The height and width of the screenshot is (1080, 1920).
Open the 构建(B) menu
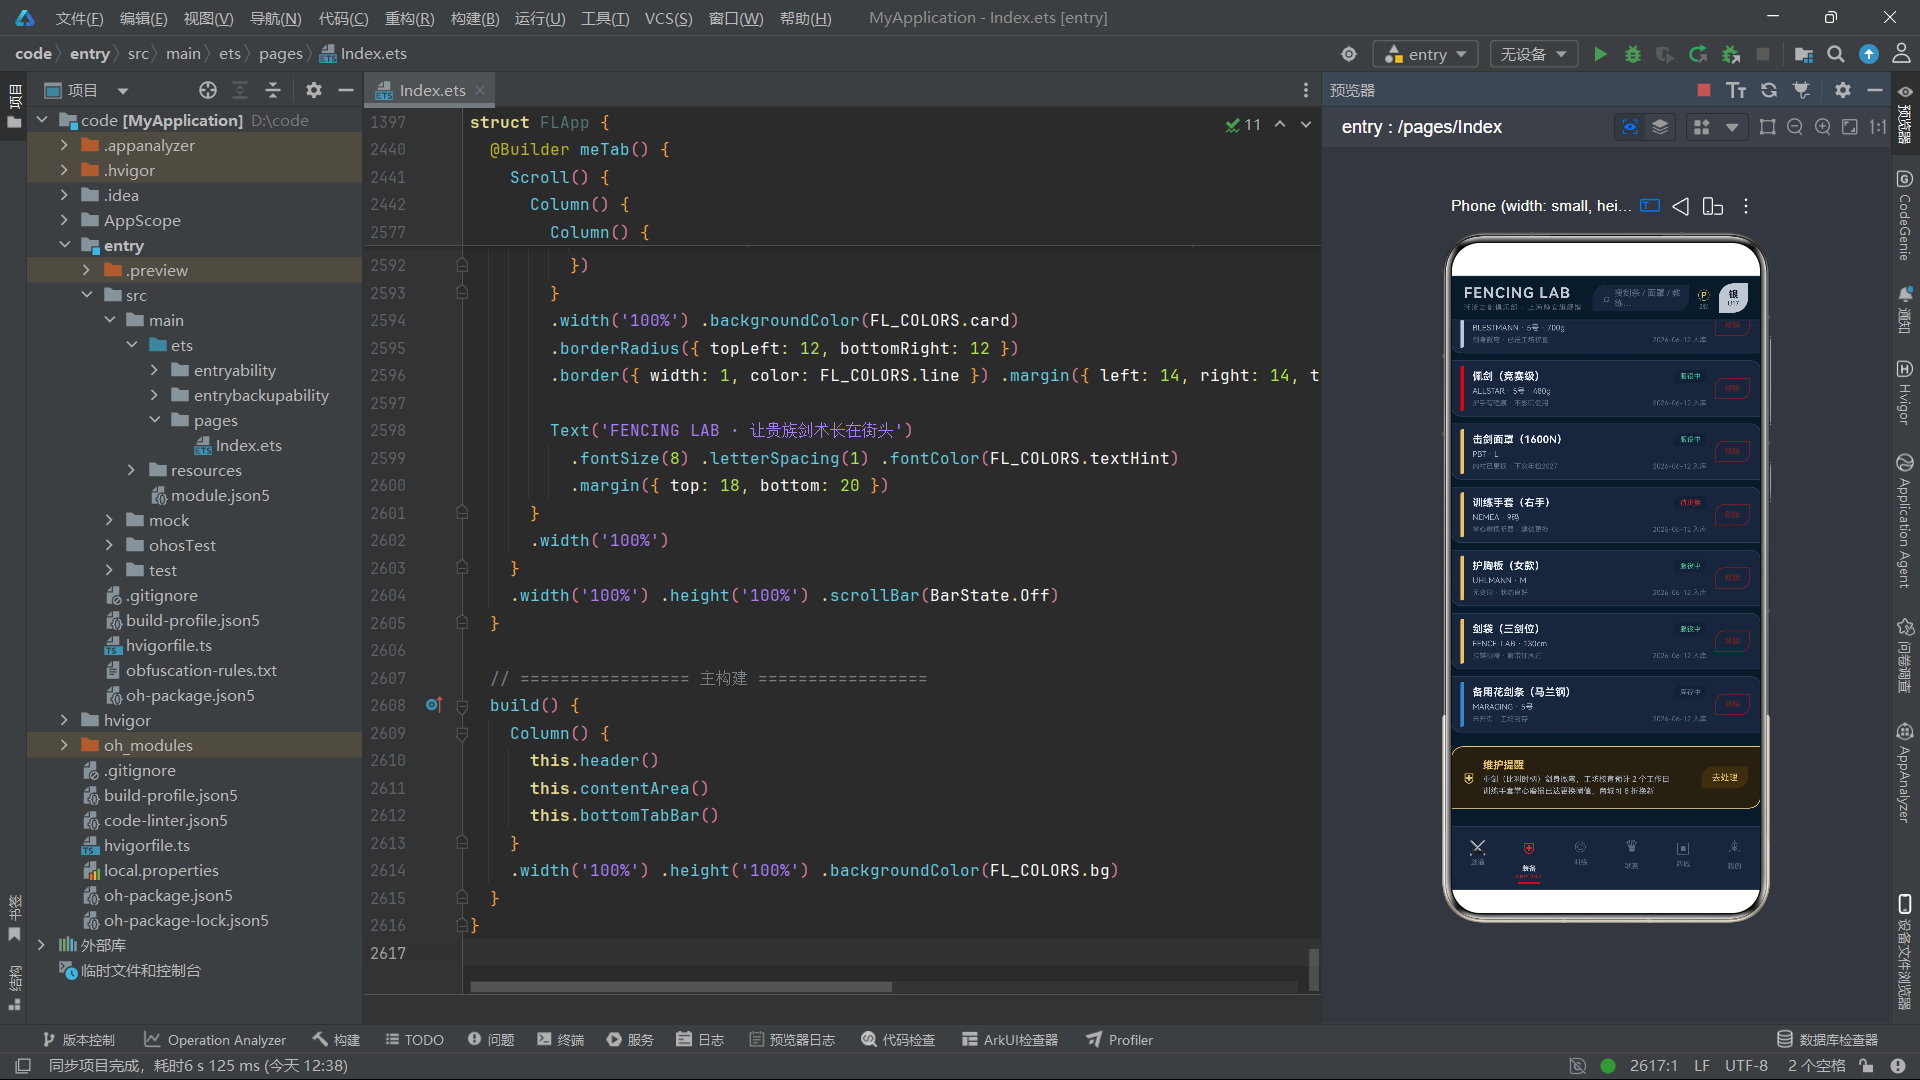tap(475, 18)
